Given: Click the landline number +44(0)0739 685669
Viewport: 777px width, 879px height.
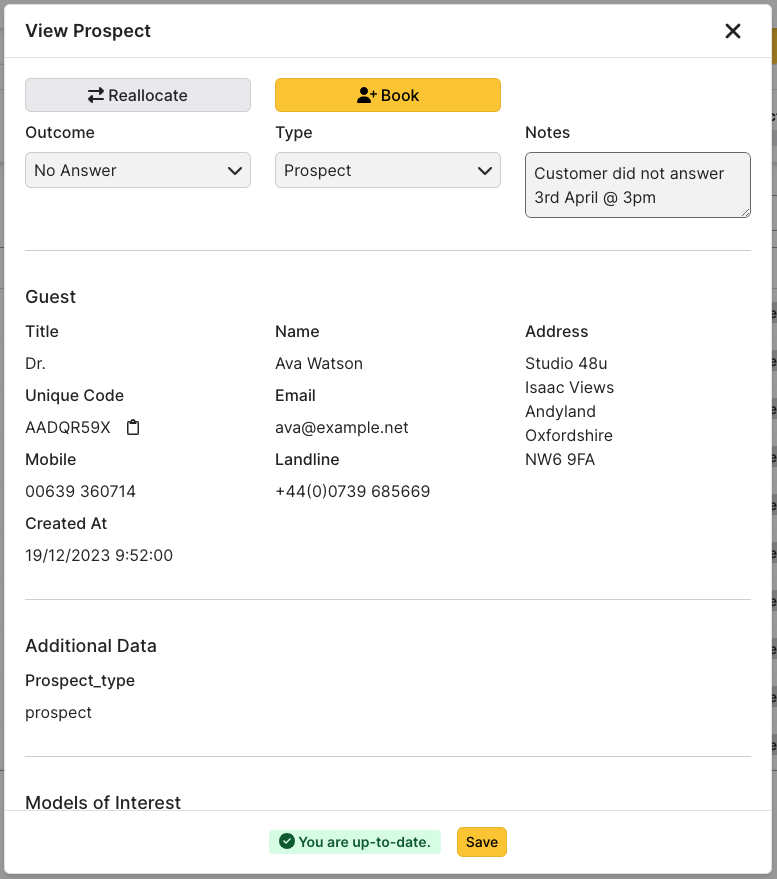Looking at the screenshot, I should coord(352,492).
